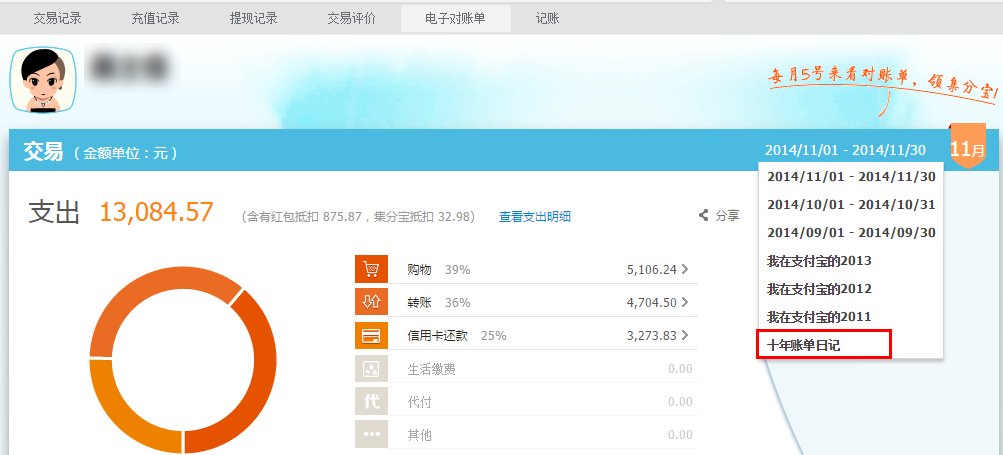Click the 查看支出明细 link
Viewport: 1003px width, 455px height.
tap(535, 216)
